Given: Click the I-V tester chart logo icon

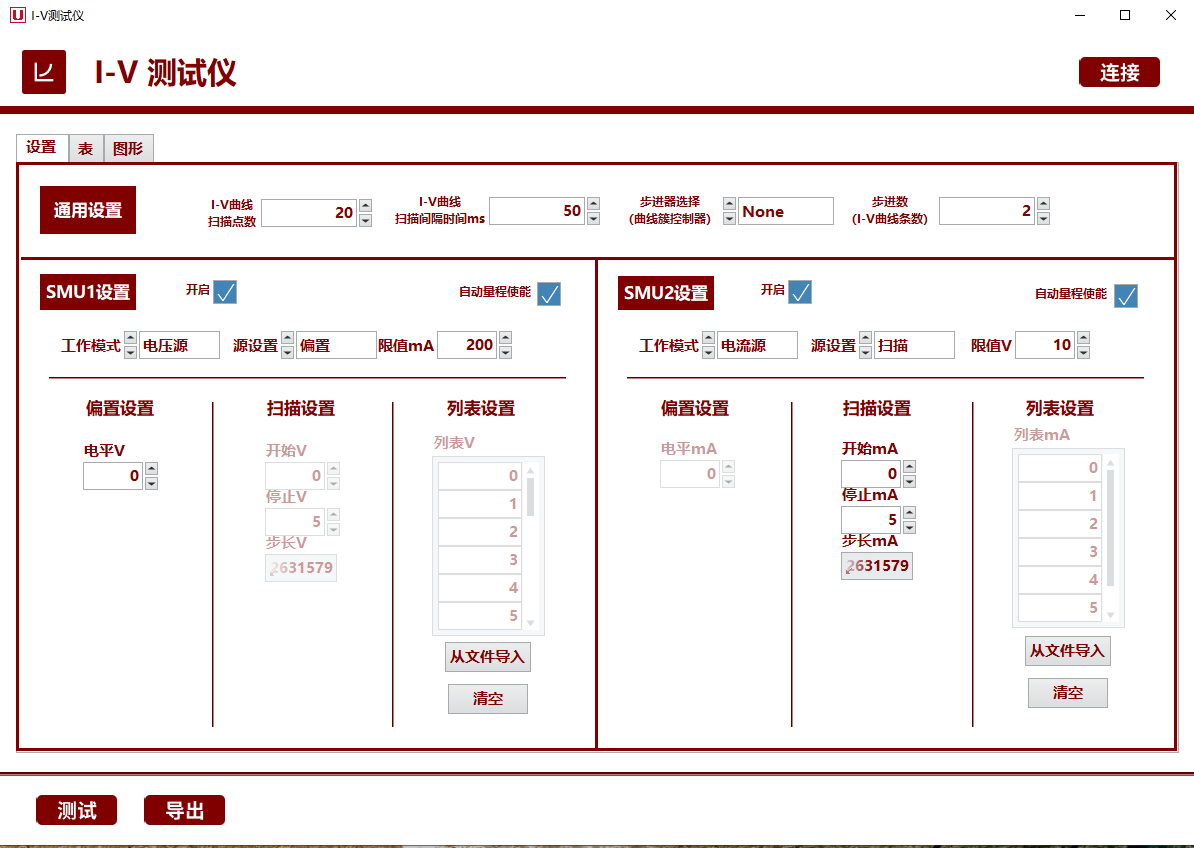Looking at the screenshot, I should pyautogui.click(x=43, y=72).
